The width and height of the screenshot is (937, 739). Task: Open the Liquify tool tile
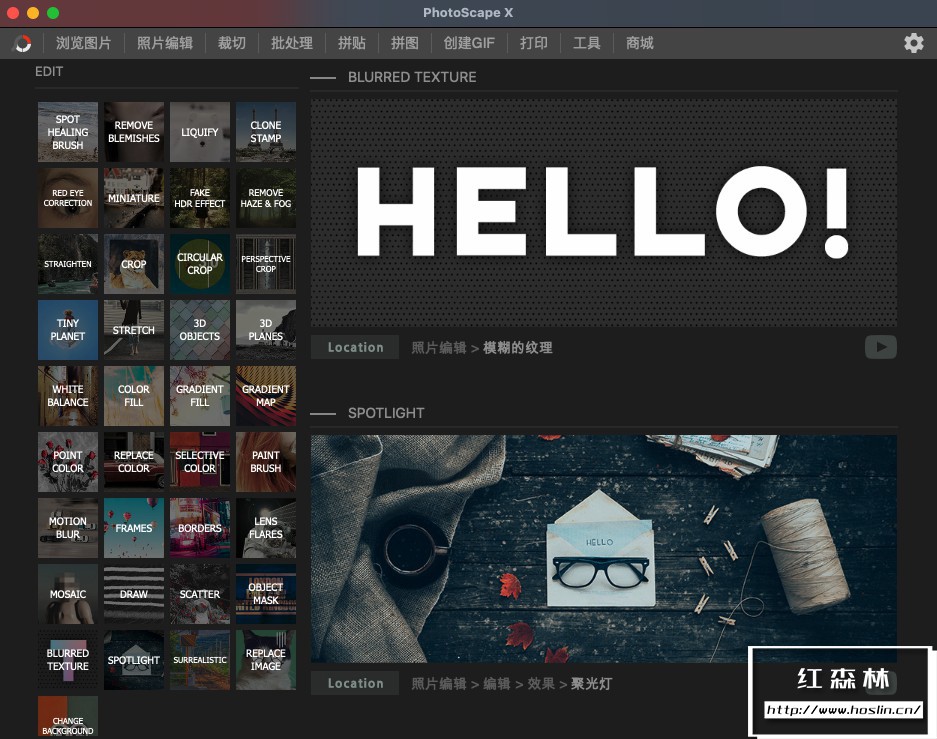point(200,132)
